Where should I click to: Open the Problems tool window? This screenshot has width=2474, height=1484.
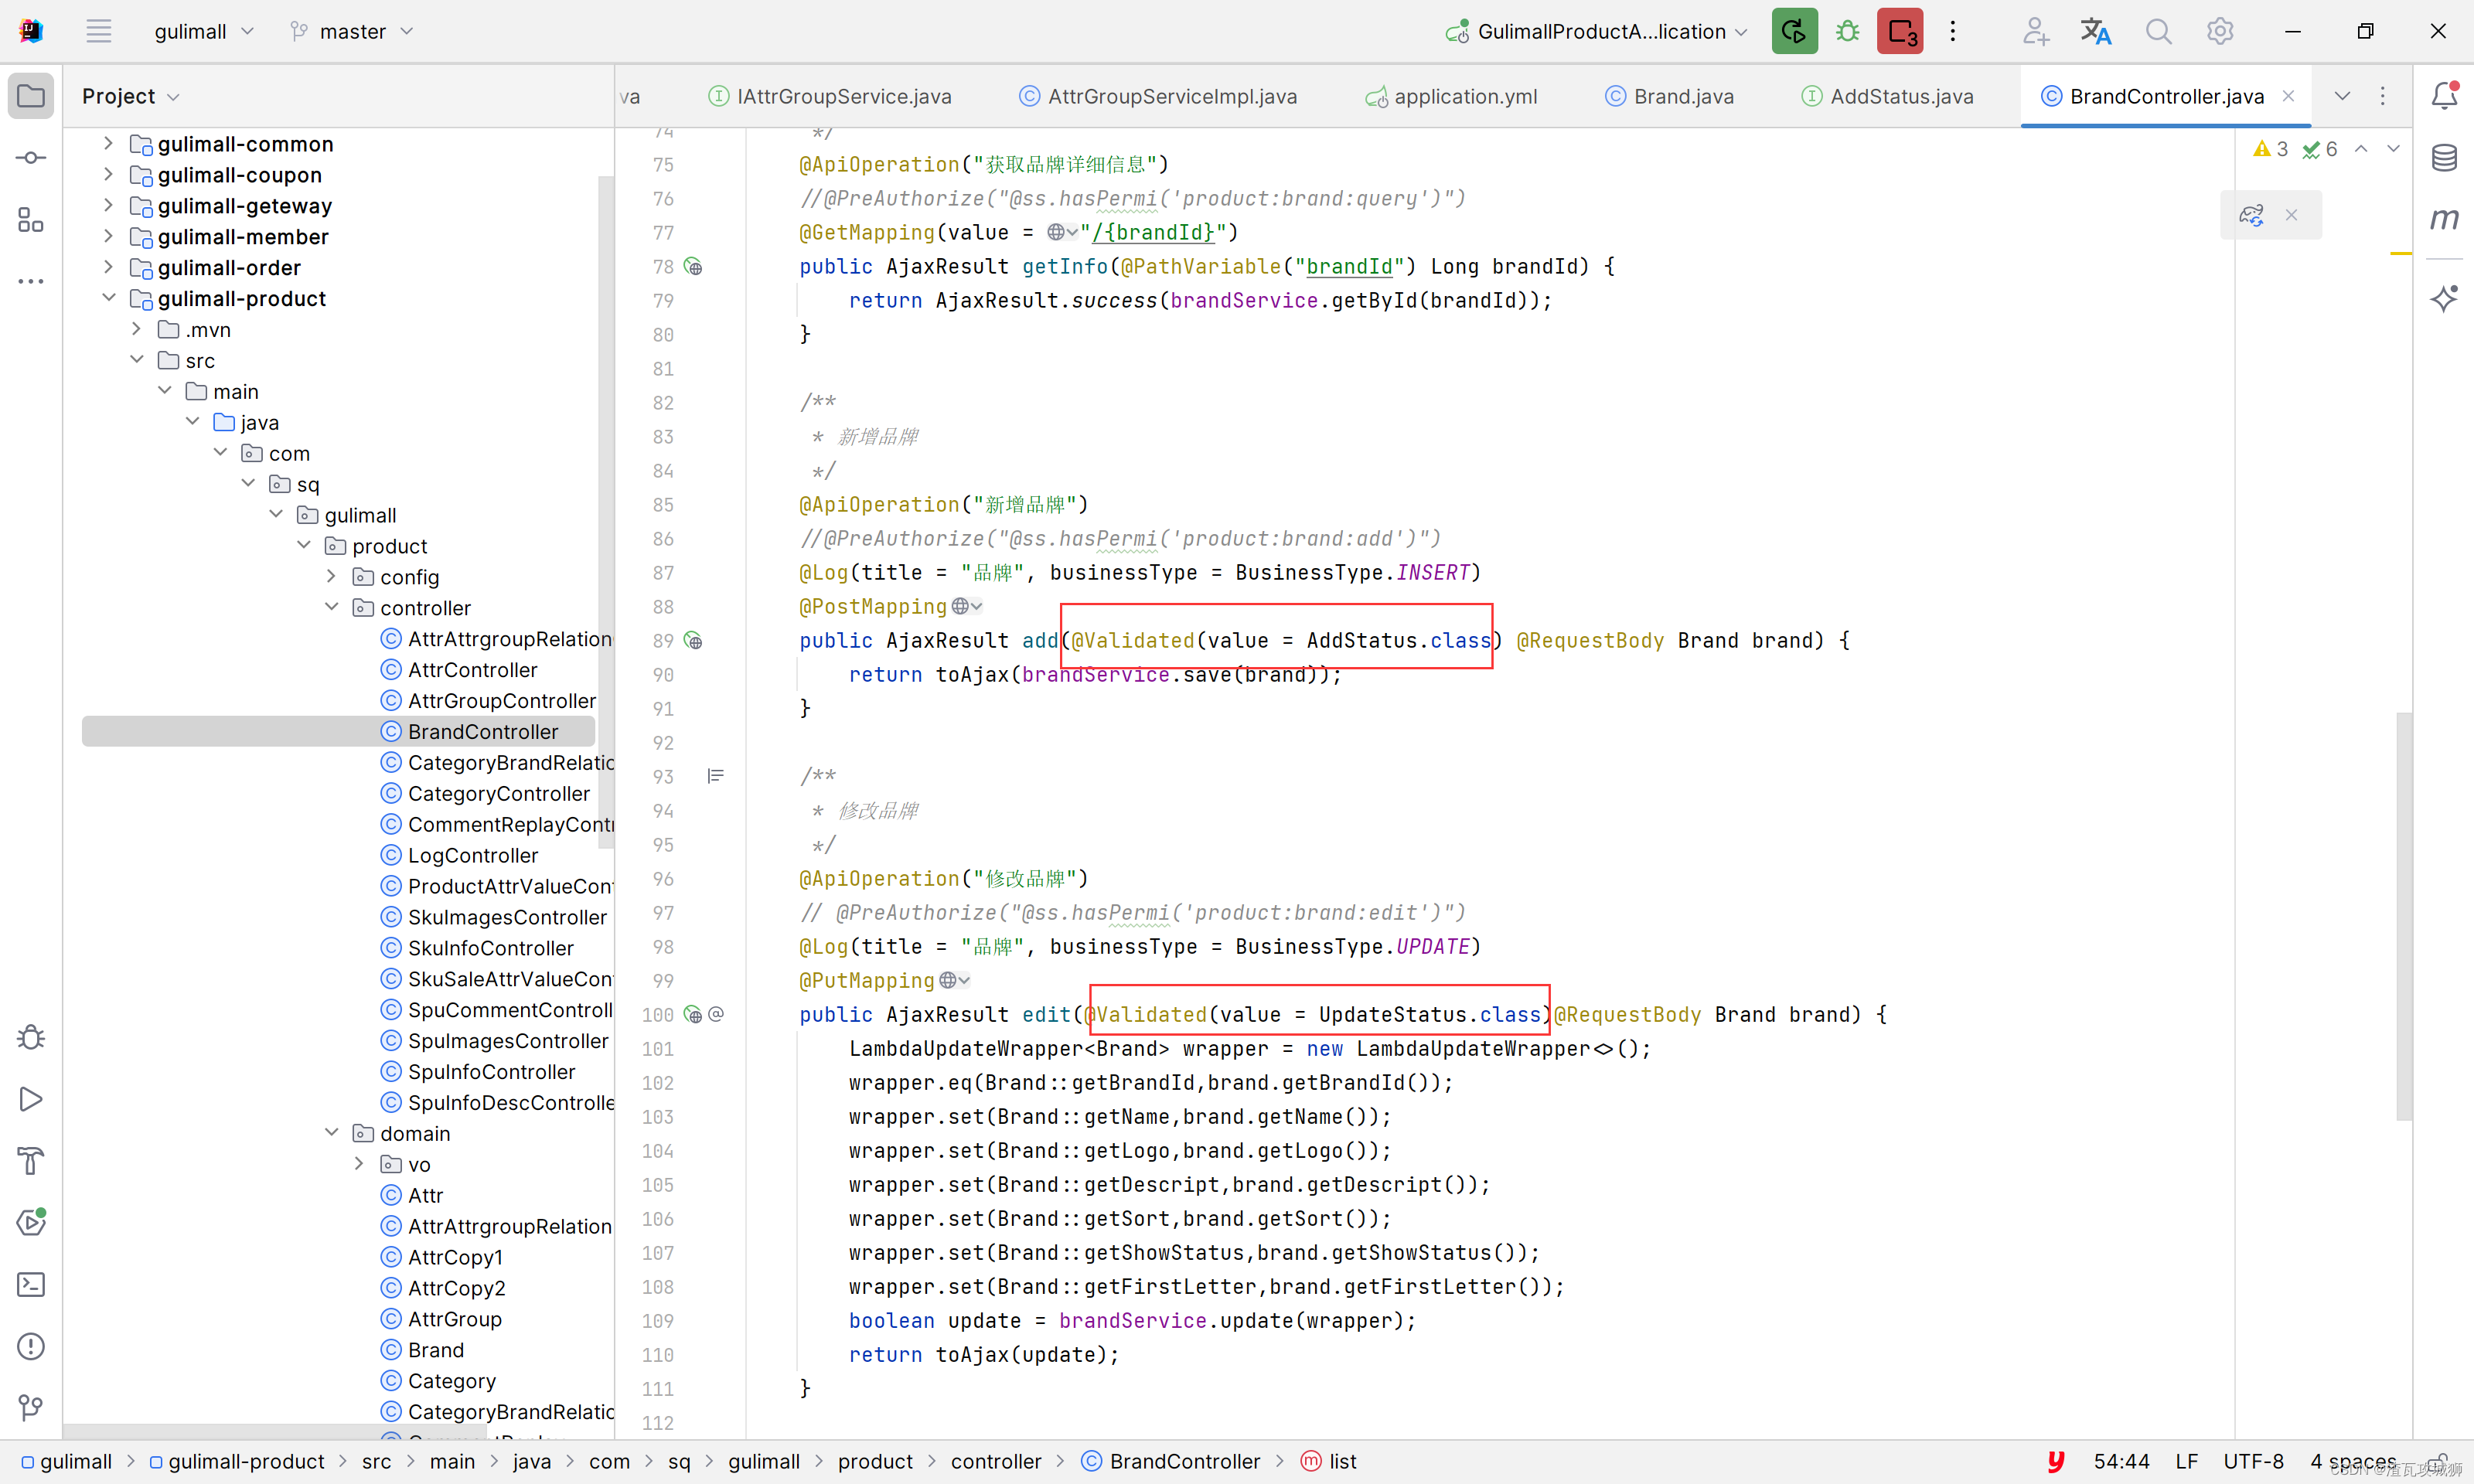point(31,1346)
